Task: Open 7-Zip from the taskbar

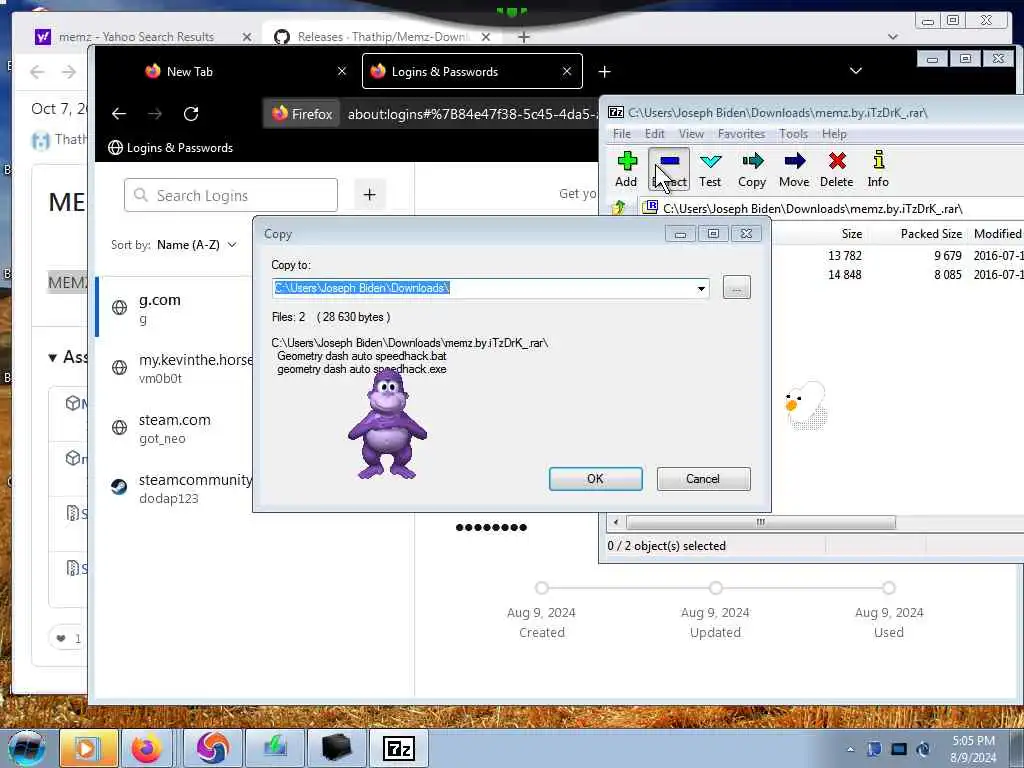Action: [399, 748]
